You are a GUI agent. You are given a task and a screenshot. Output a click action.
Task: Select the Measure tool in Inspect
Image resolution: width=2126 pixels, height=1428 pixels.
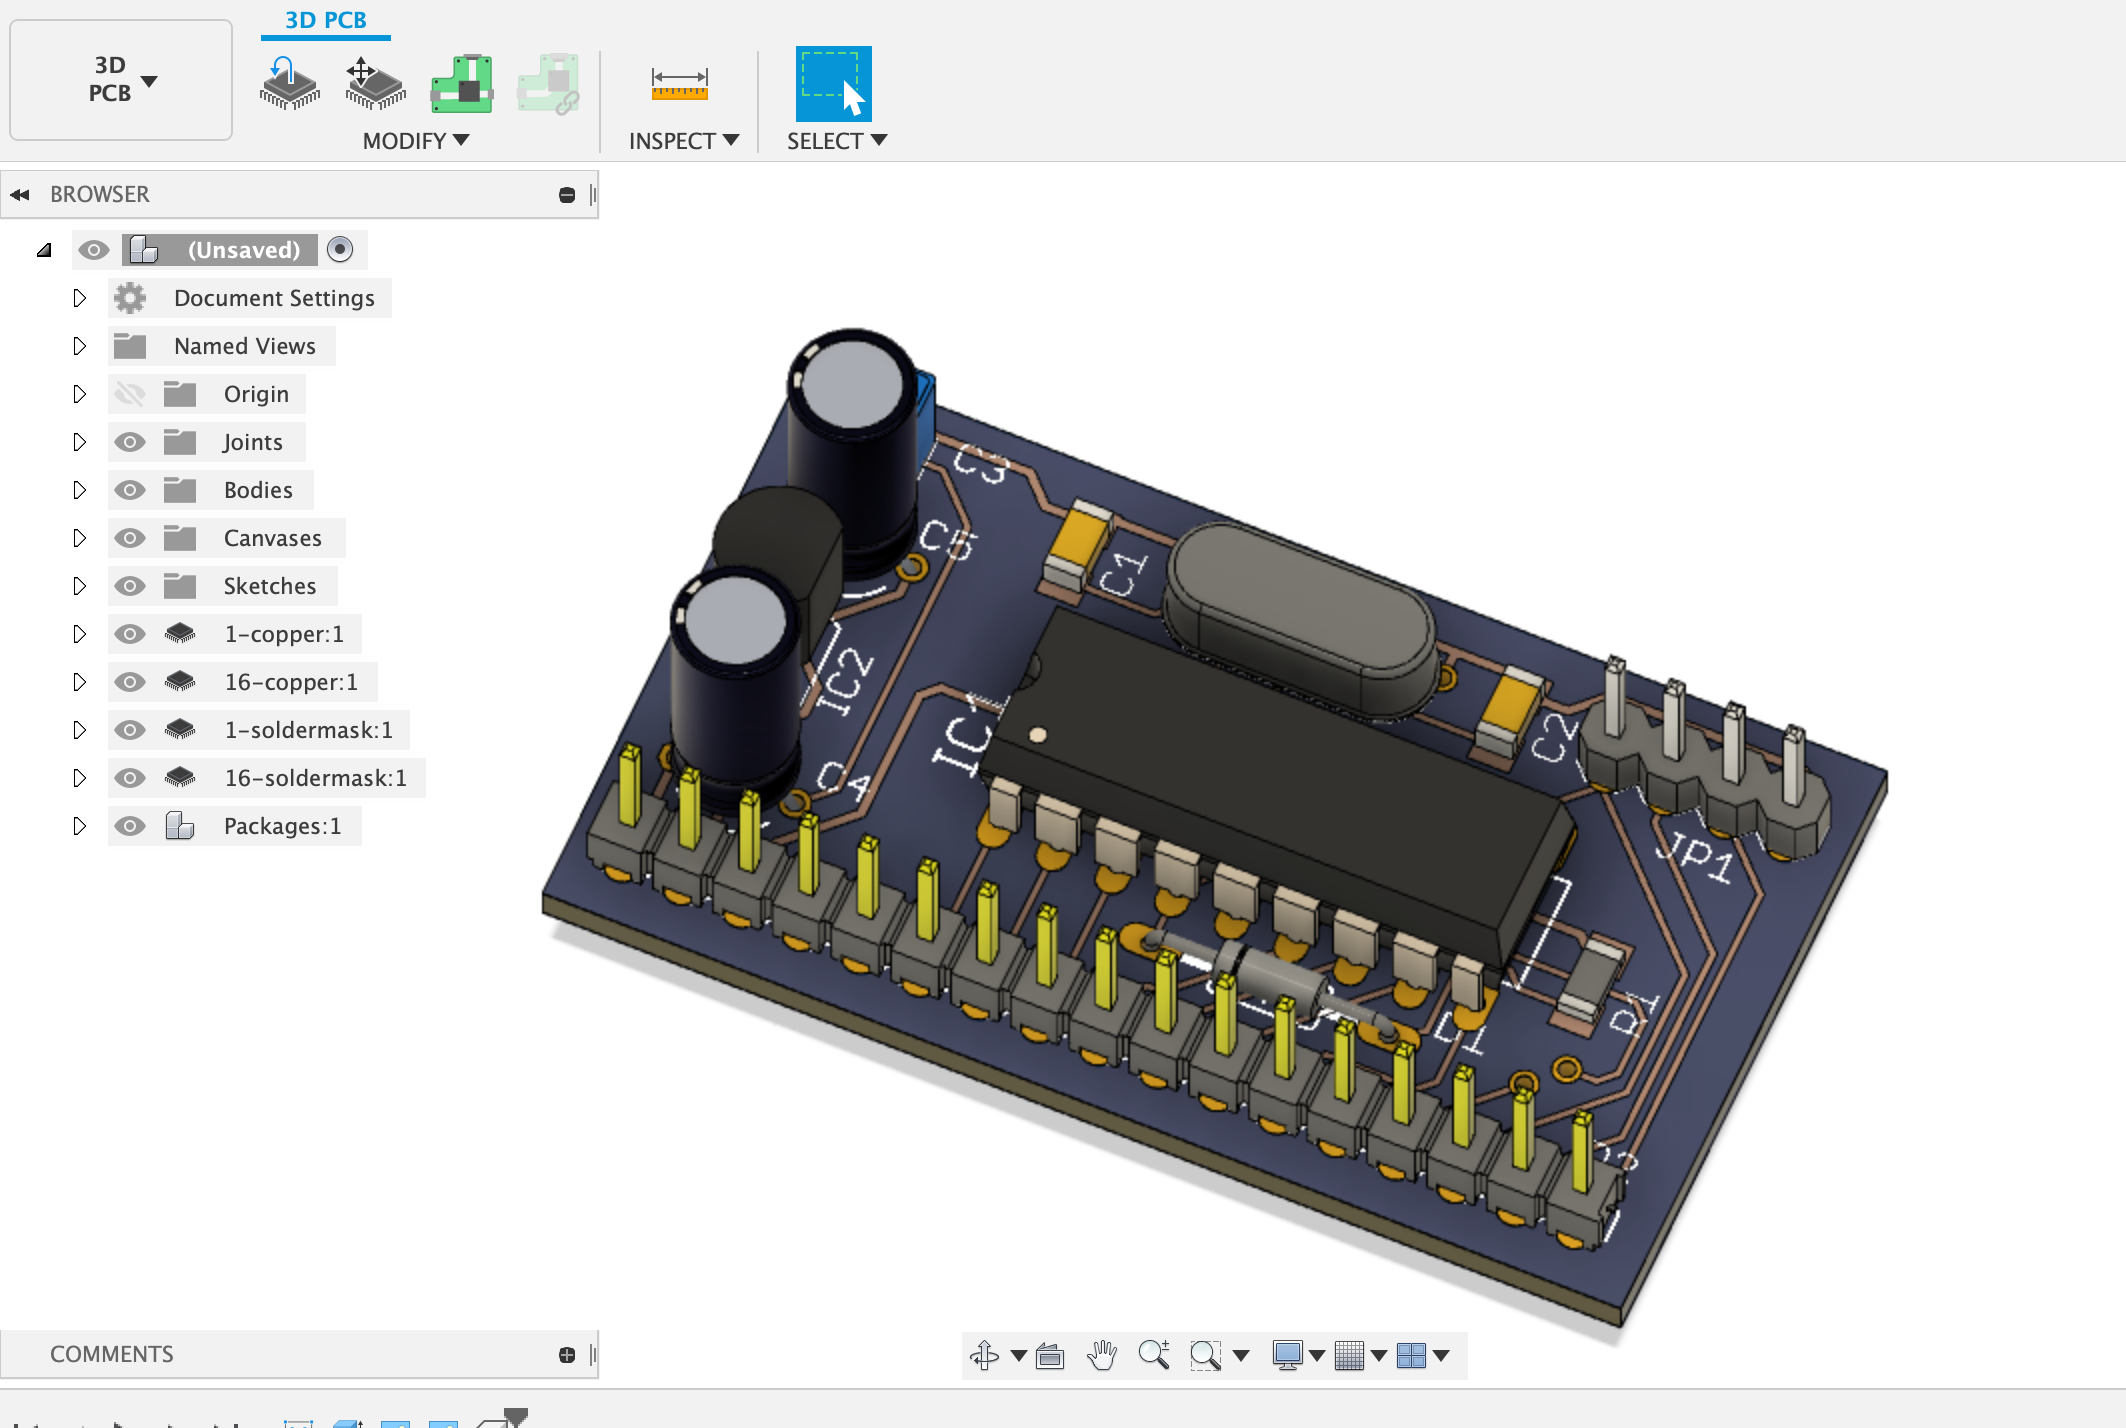point(678,85)
